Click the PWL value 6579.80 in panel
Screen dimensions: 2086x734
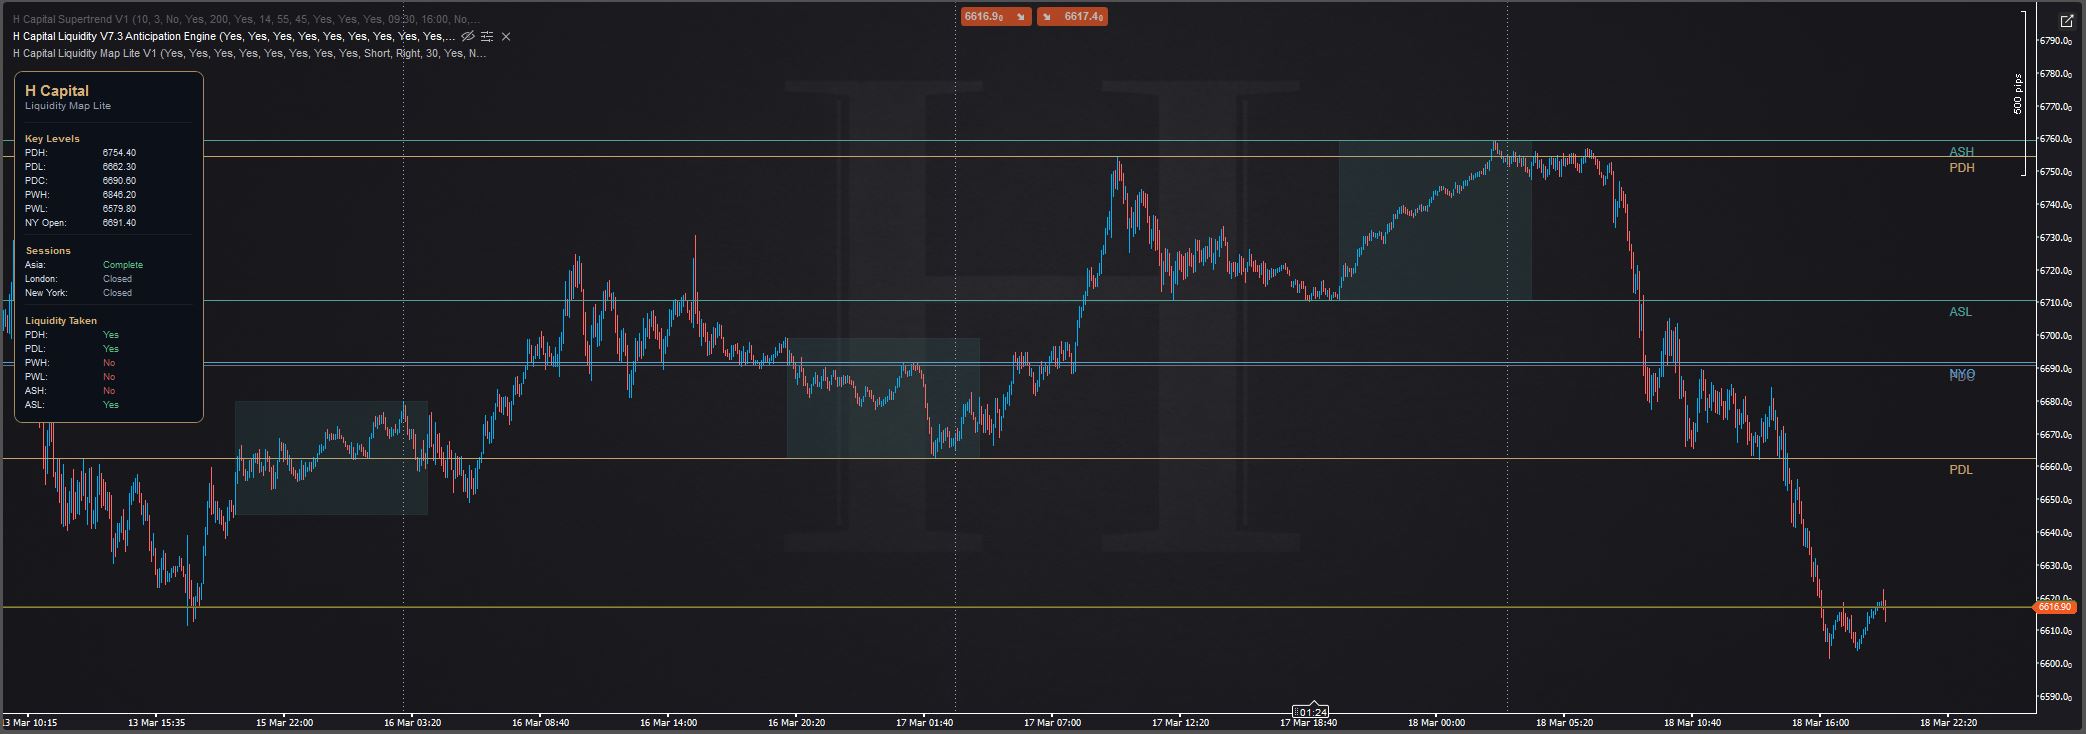tap(119, 209)
